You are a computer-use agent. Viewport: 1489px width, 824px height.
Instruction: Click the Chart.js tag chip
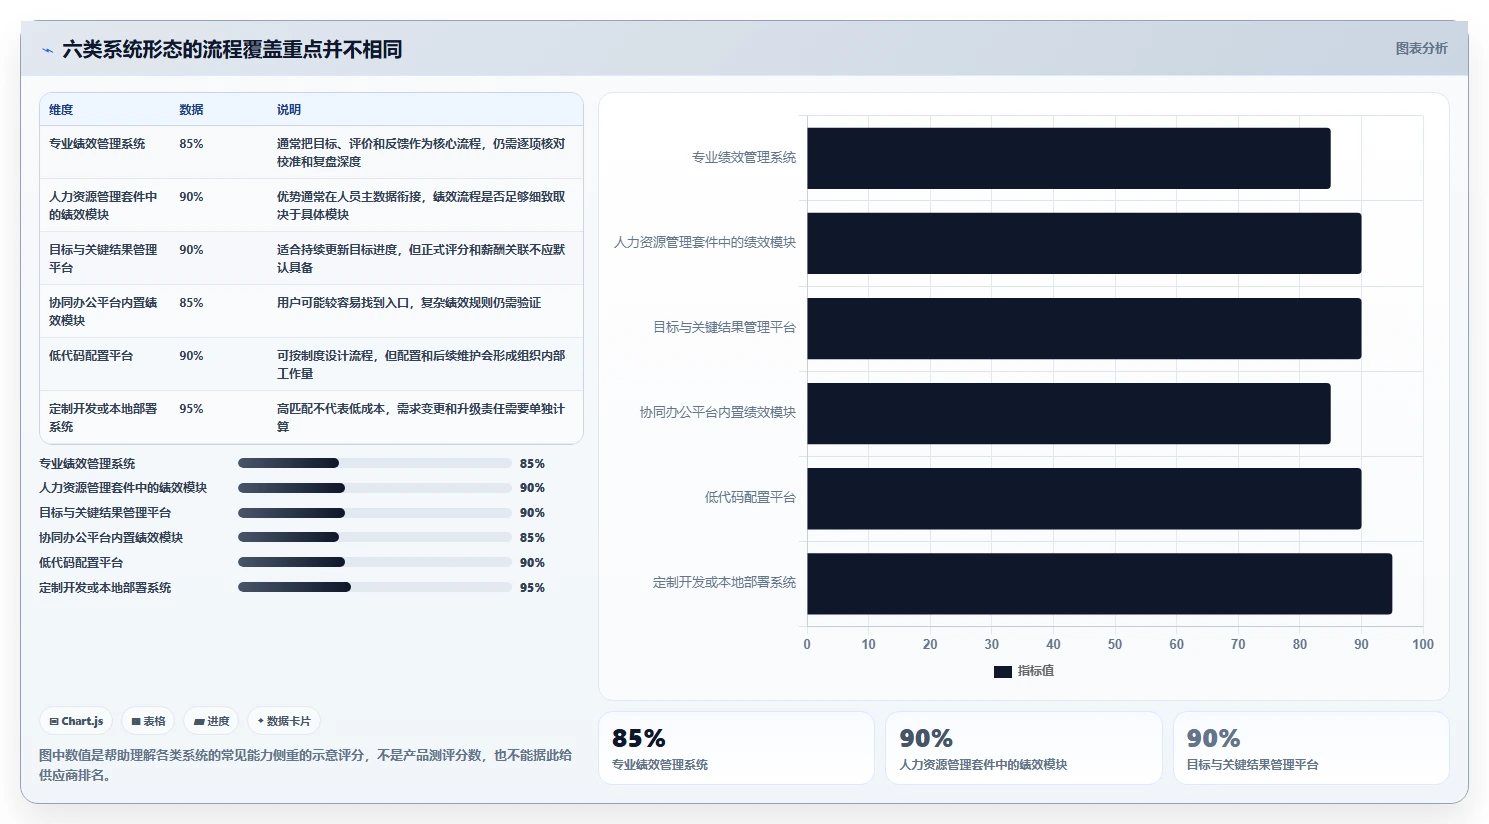click(x=76, y=721)
